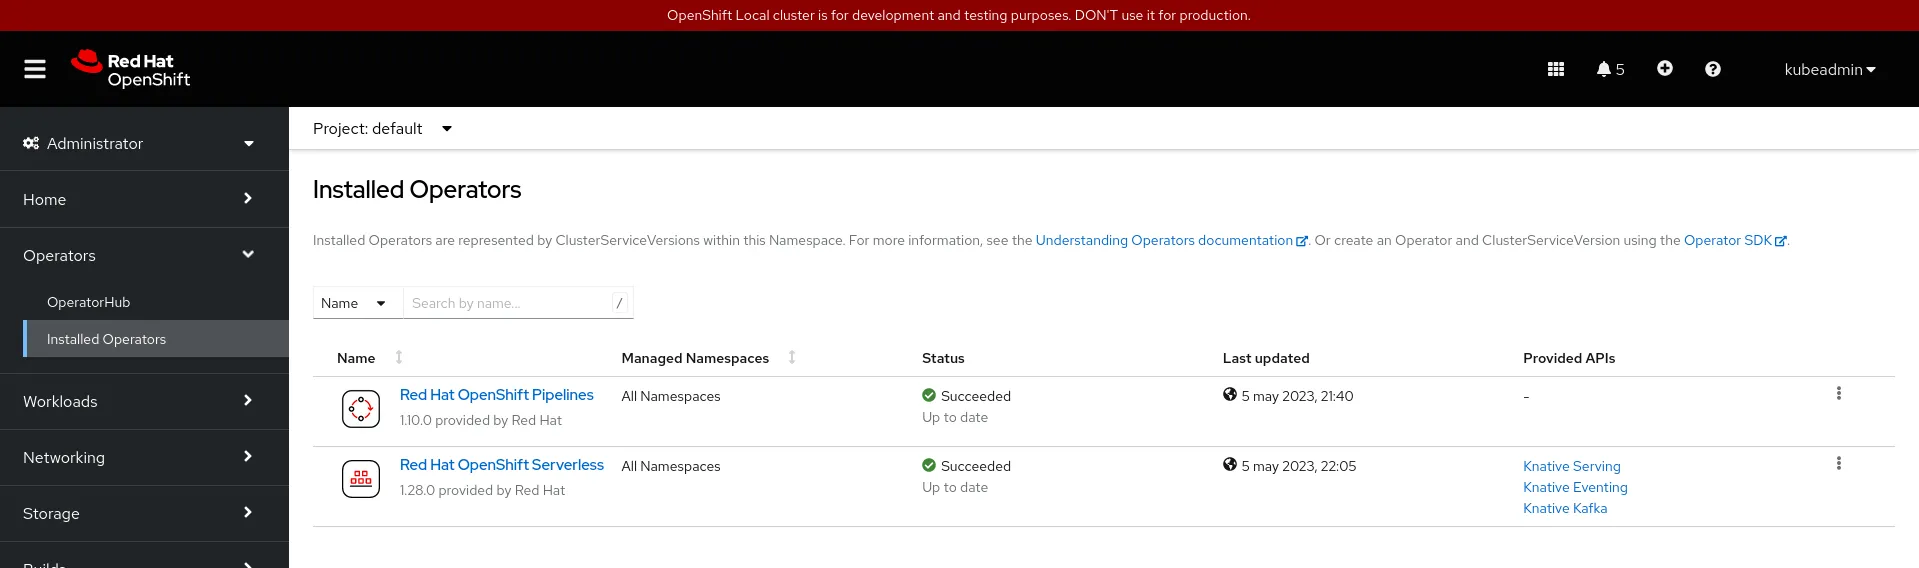This screenshot has height=568, width=1919.
Task: Click the Red Hat OpenShift logo
Action: point(131,69)
